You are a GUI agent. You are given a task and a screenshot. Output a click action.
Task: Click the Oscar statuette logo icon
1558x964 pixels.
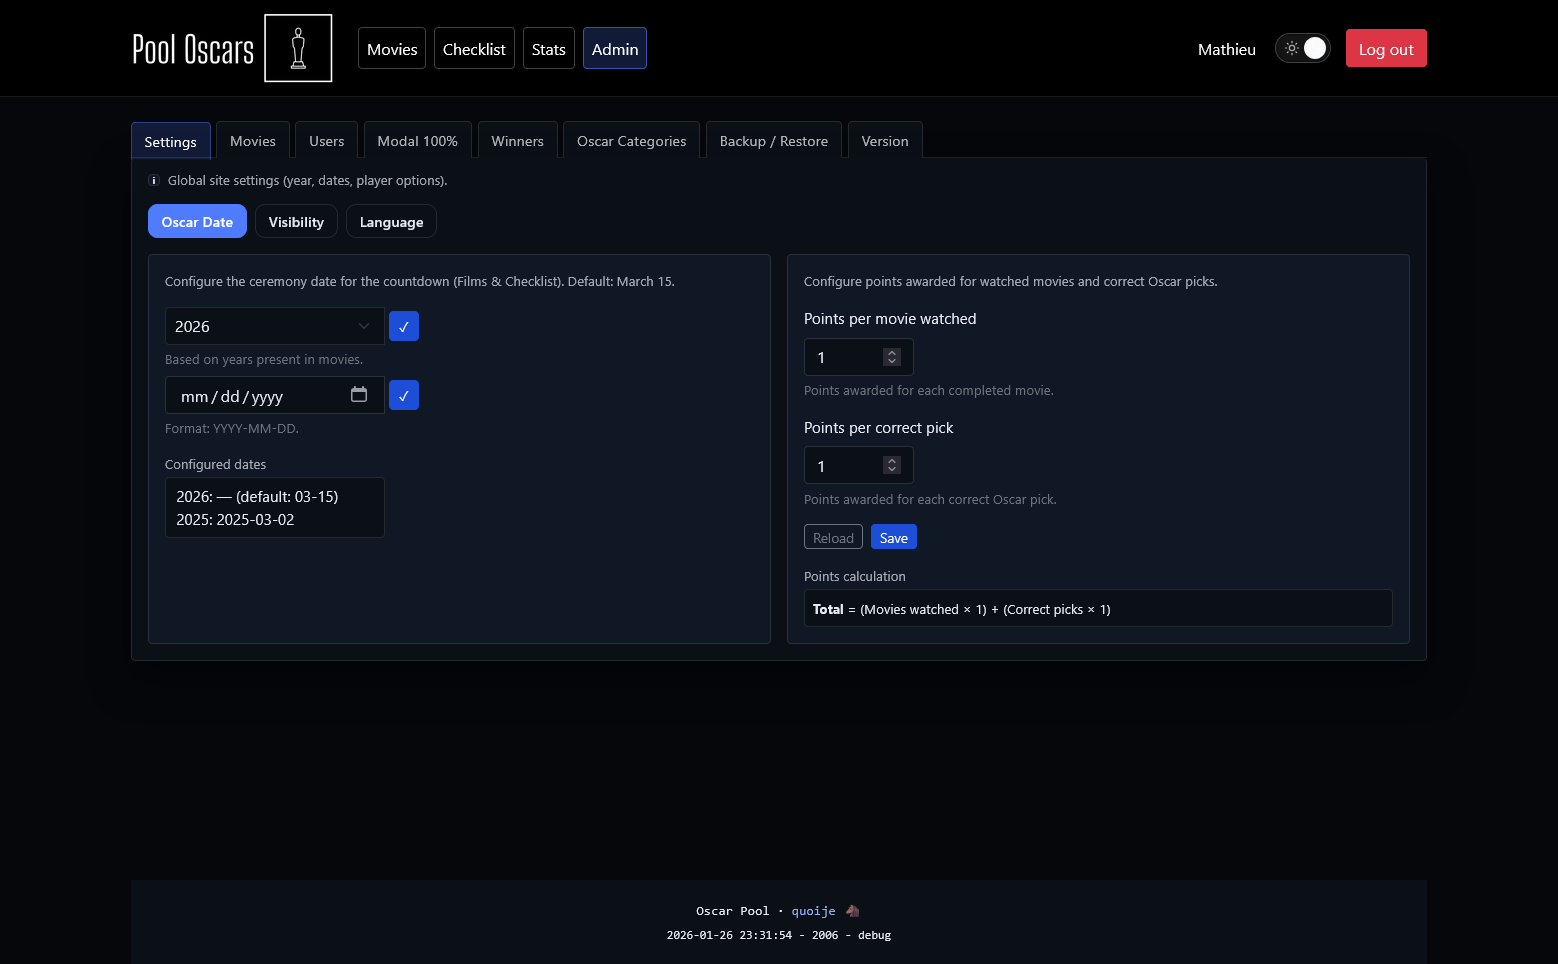coord(298,48)
